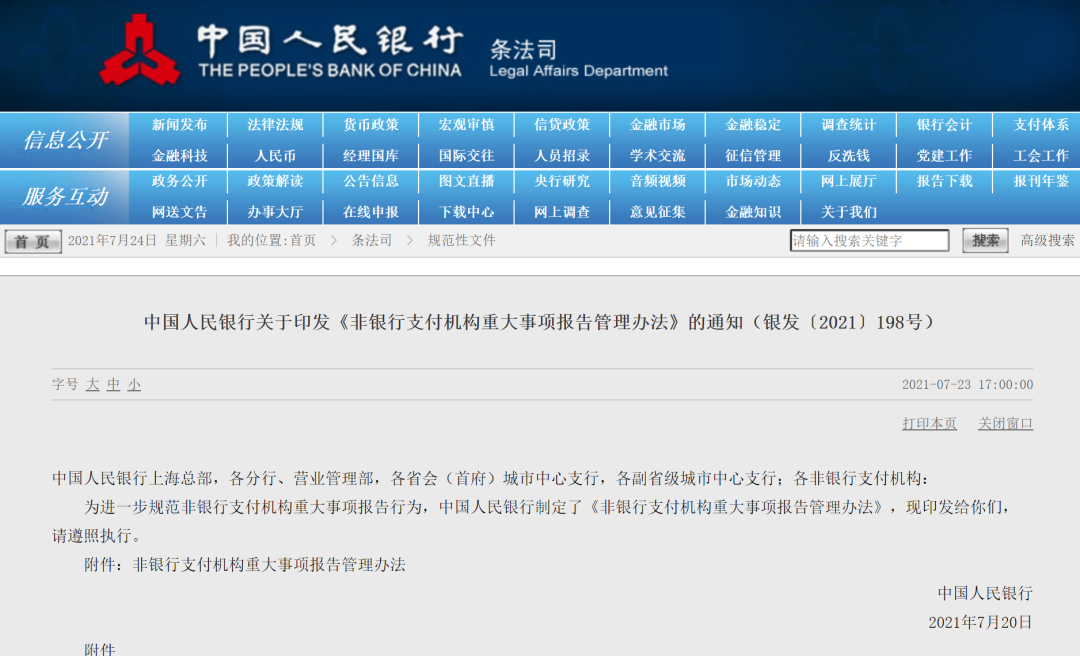Set font size to 小

click(x=134, y=385)
